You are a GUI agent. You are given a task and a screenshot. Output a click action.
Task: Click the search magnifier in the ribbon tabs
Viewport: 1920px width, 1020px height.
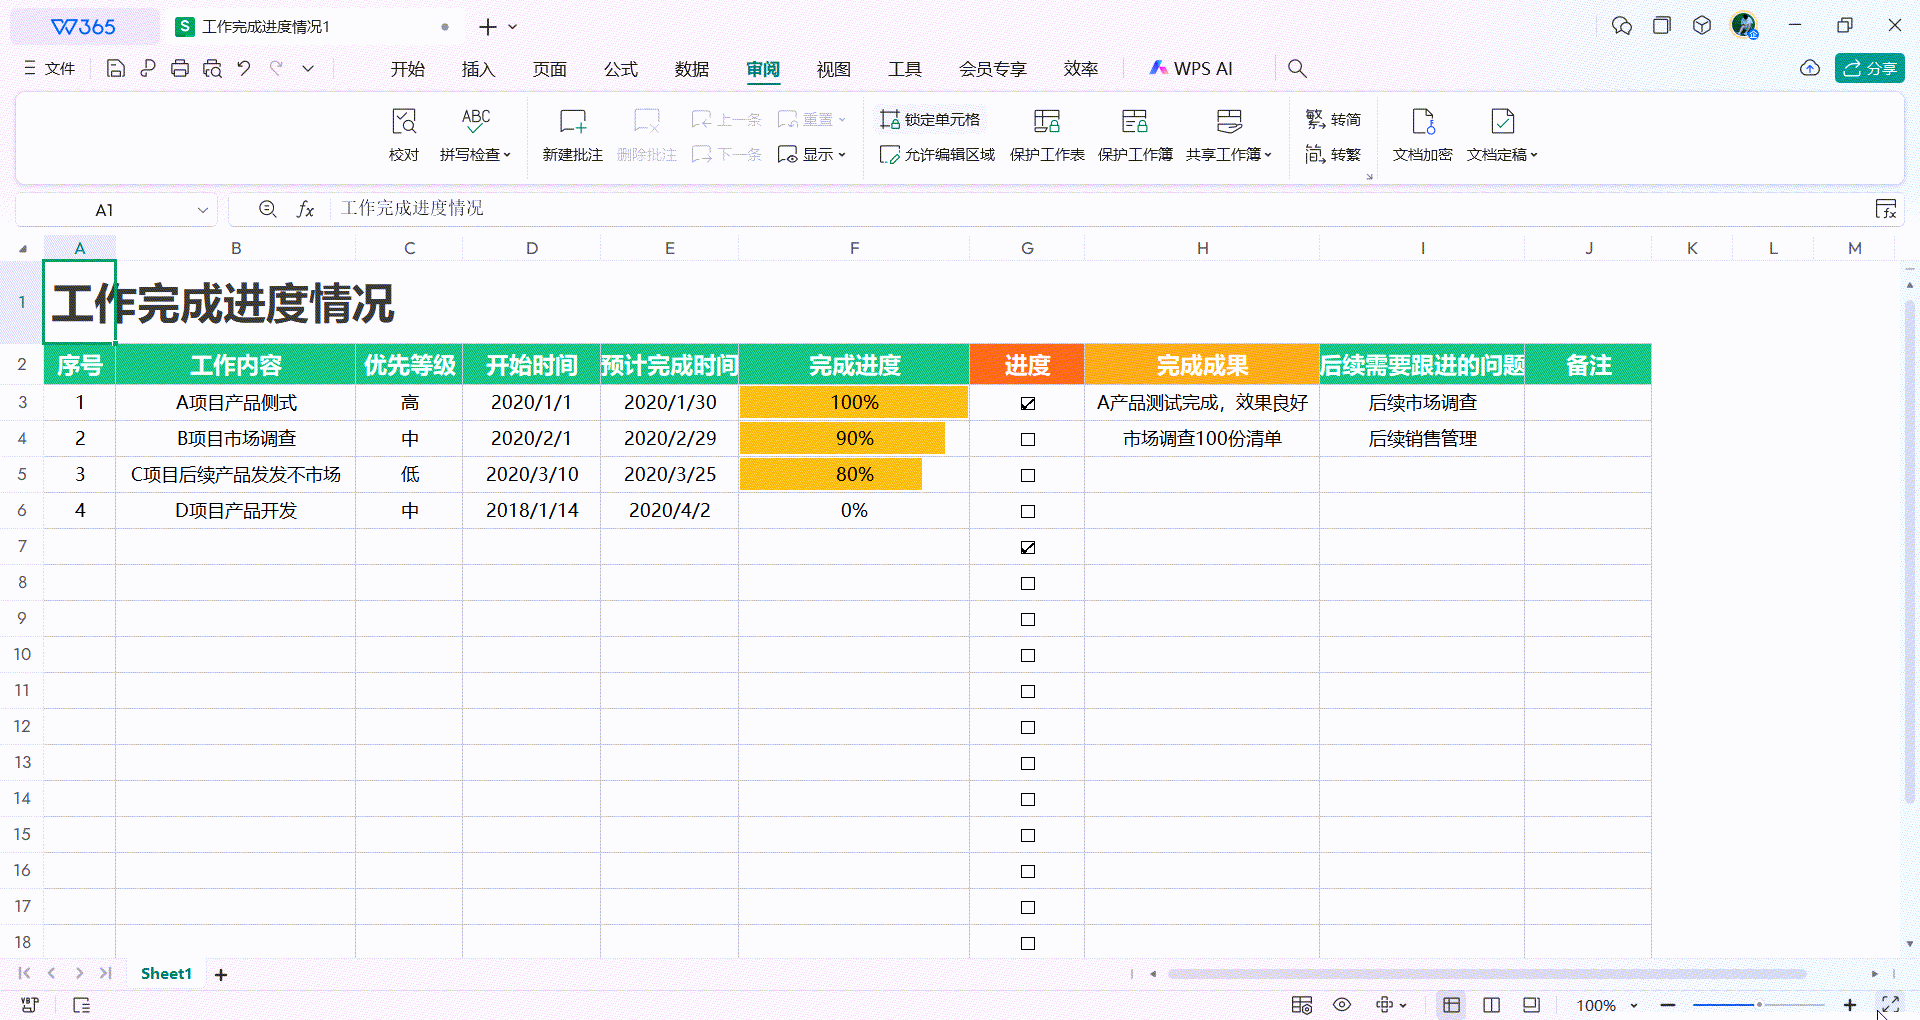pyautogui.click(x=1297, y=68)
